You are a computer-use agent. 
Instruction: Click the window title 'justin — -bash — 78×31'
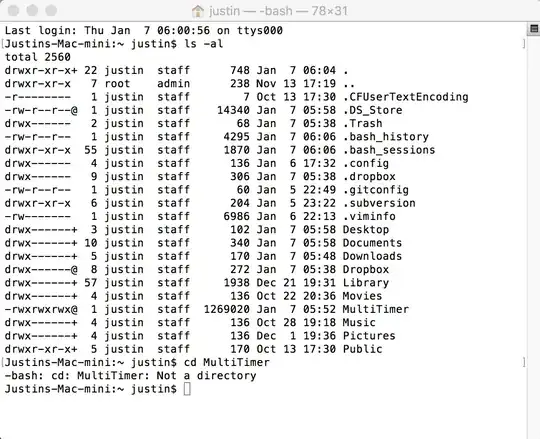point(278,11)
